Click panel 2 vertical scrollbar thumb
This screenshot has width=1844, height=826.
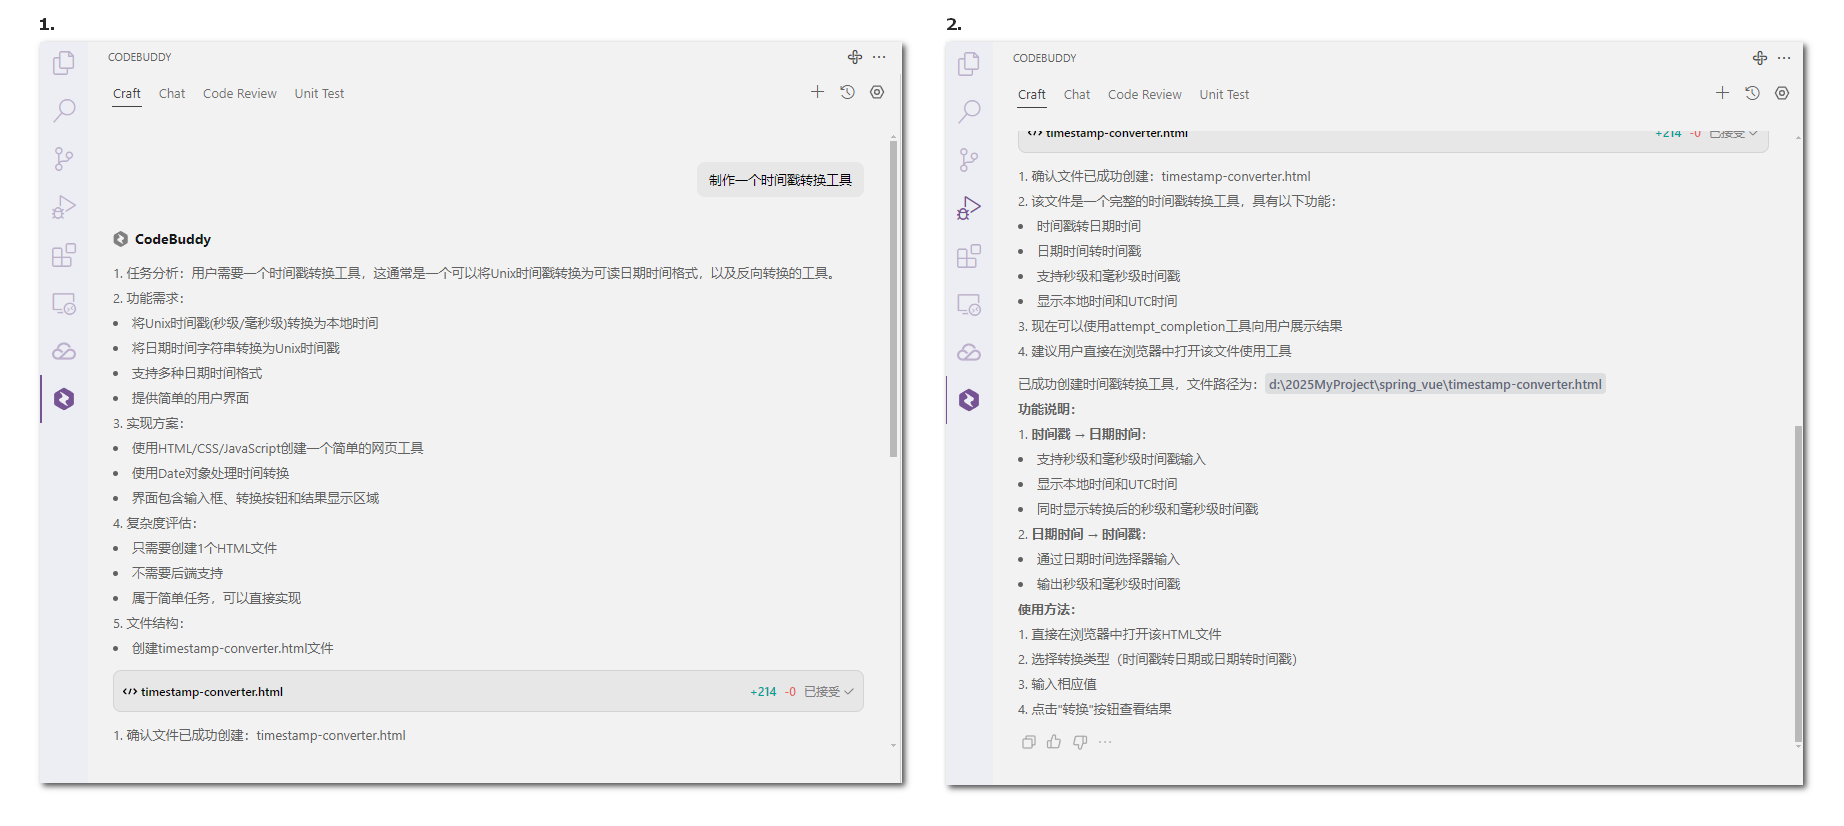click(x=1798, y=583)
